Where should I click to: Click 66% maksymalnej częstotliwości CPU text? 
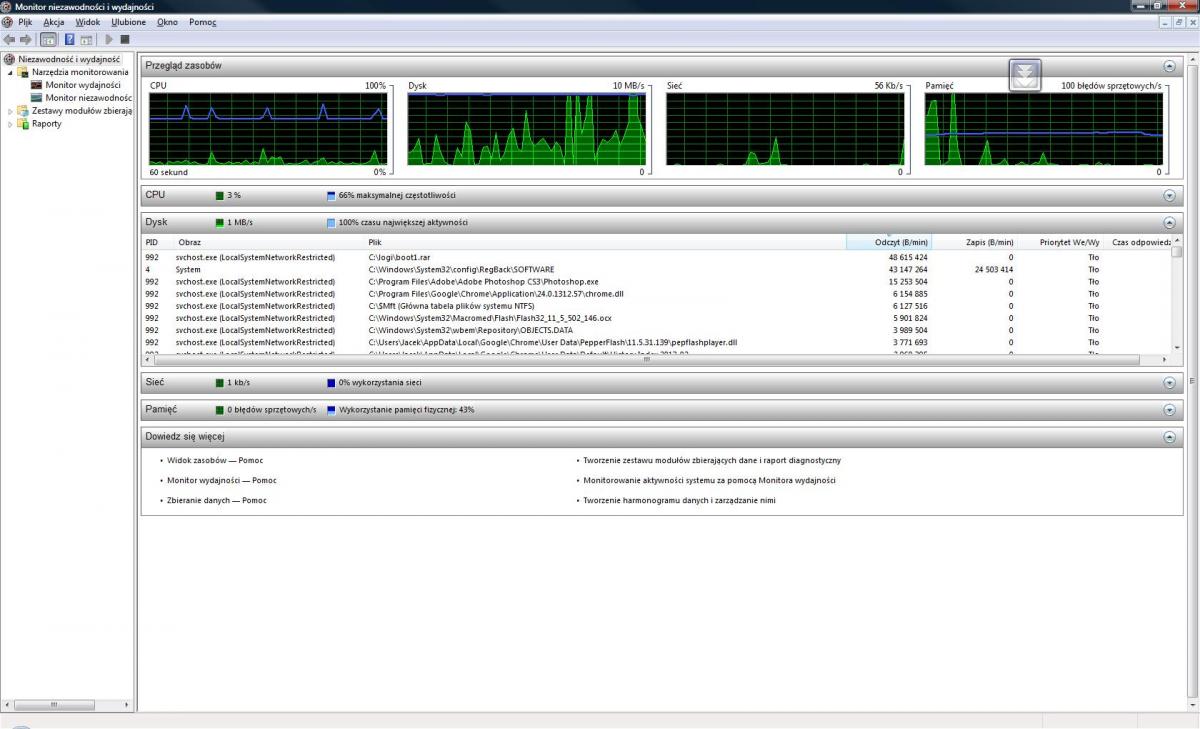point(397,196)
